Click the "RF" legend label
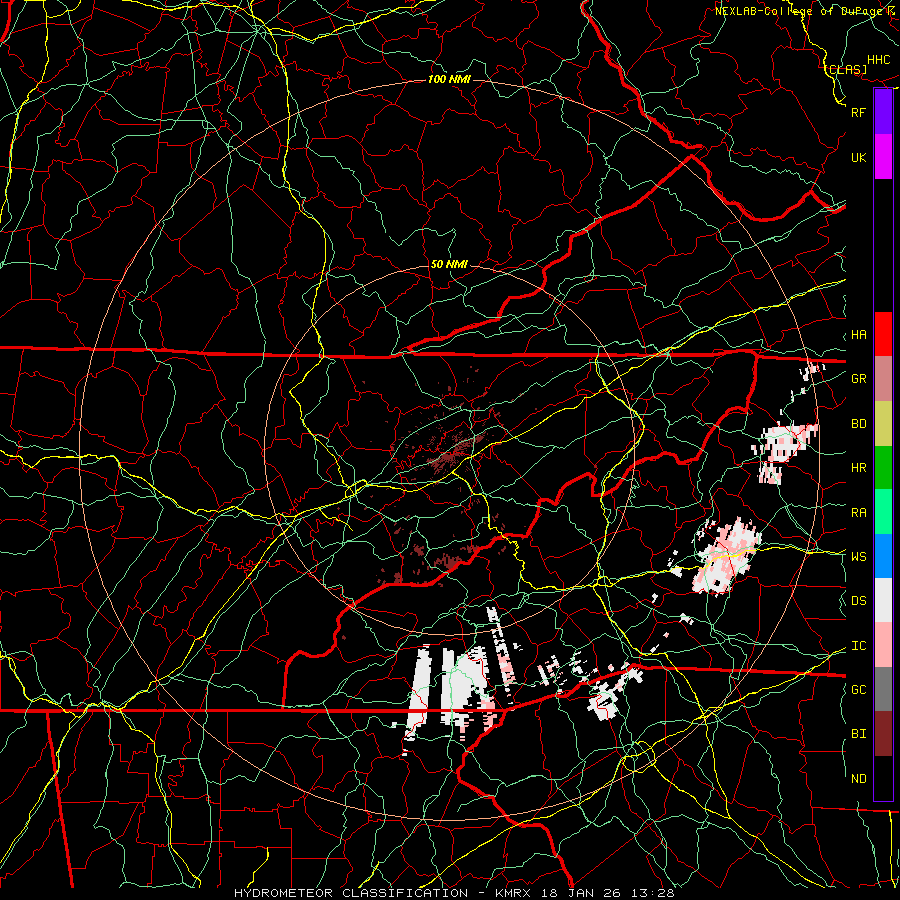This screenshot has width=900, height=900. (858, 112)
